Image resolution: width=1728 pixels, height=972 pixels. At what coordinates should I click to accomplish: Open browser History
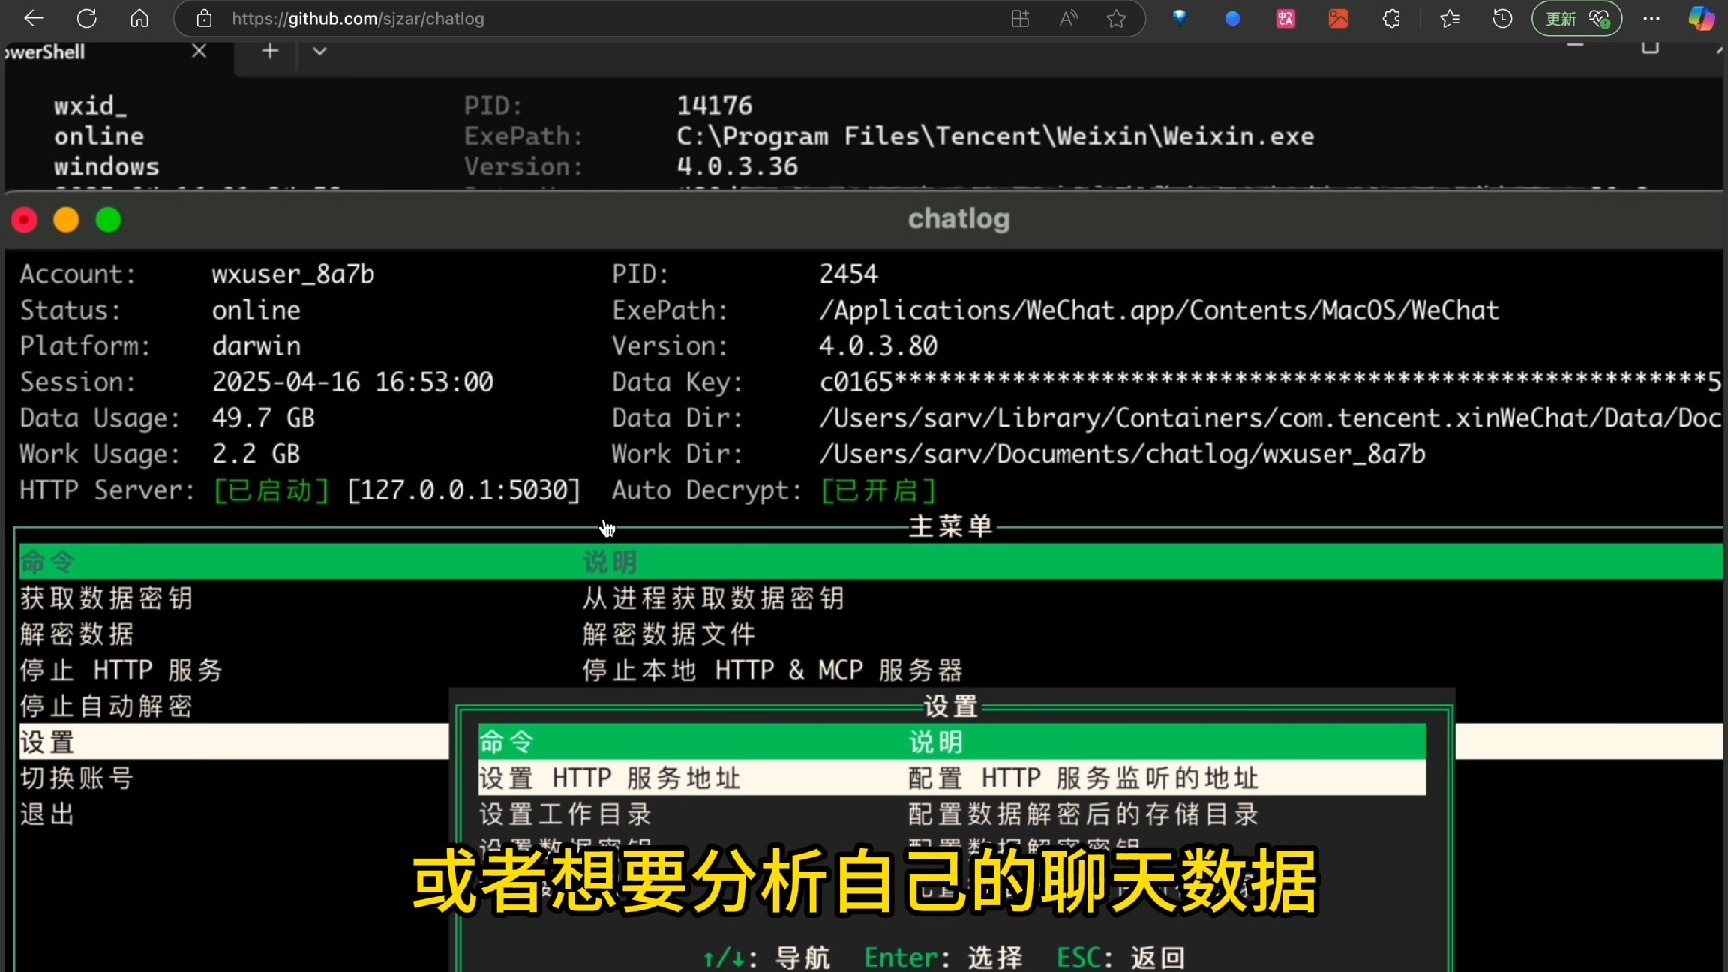click(x=1502, y=18)
